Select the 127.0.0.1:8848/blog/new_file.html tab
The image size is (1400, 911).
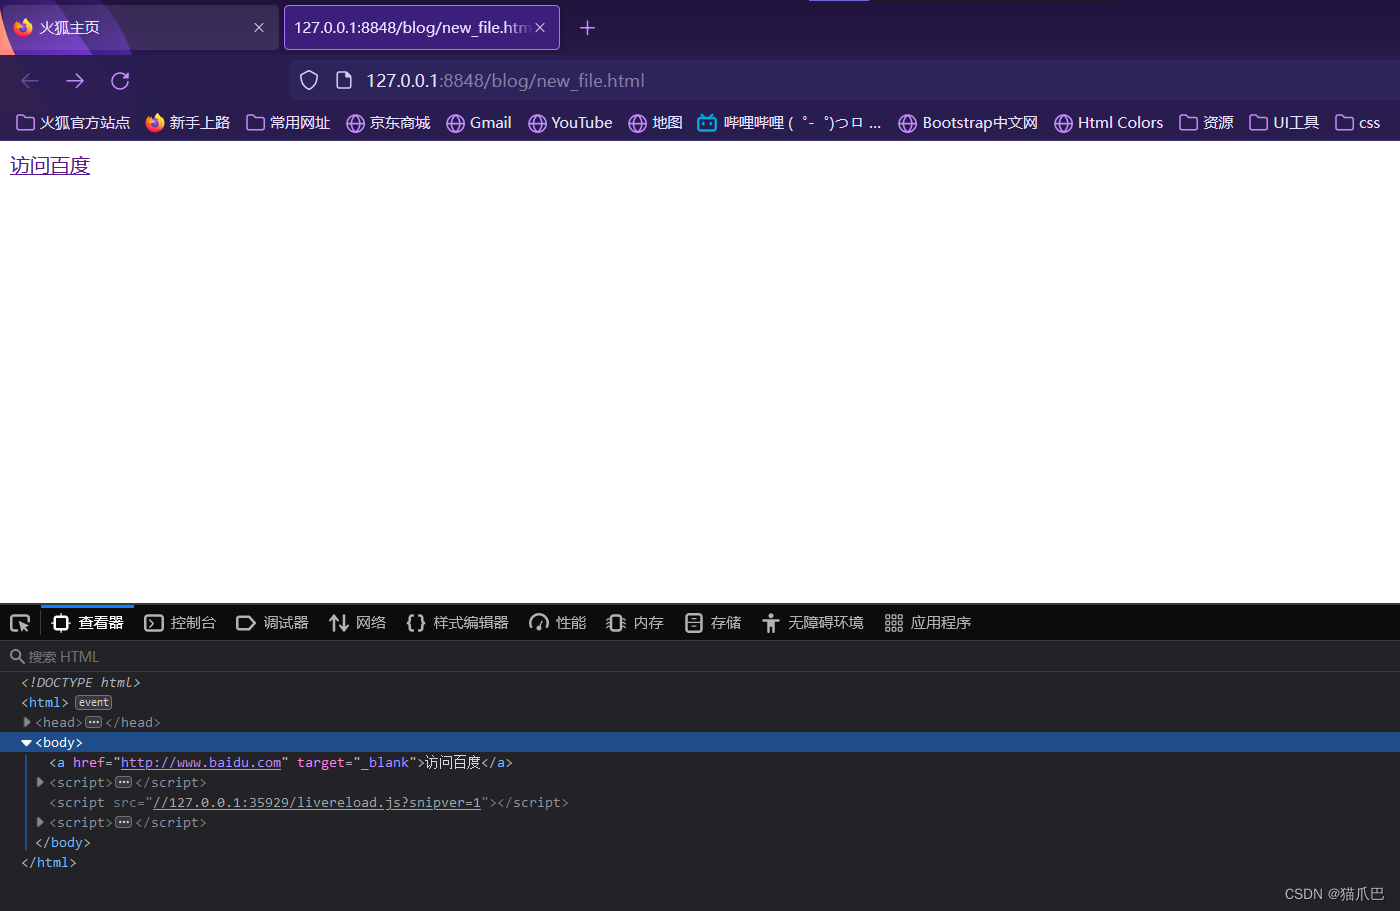422,28
